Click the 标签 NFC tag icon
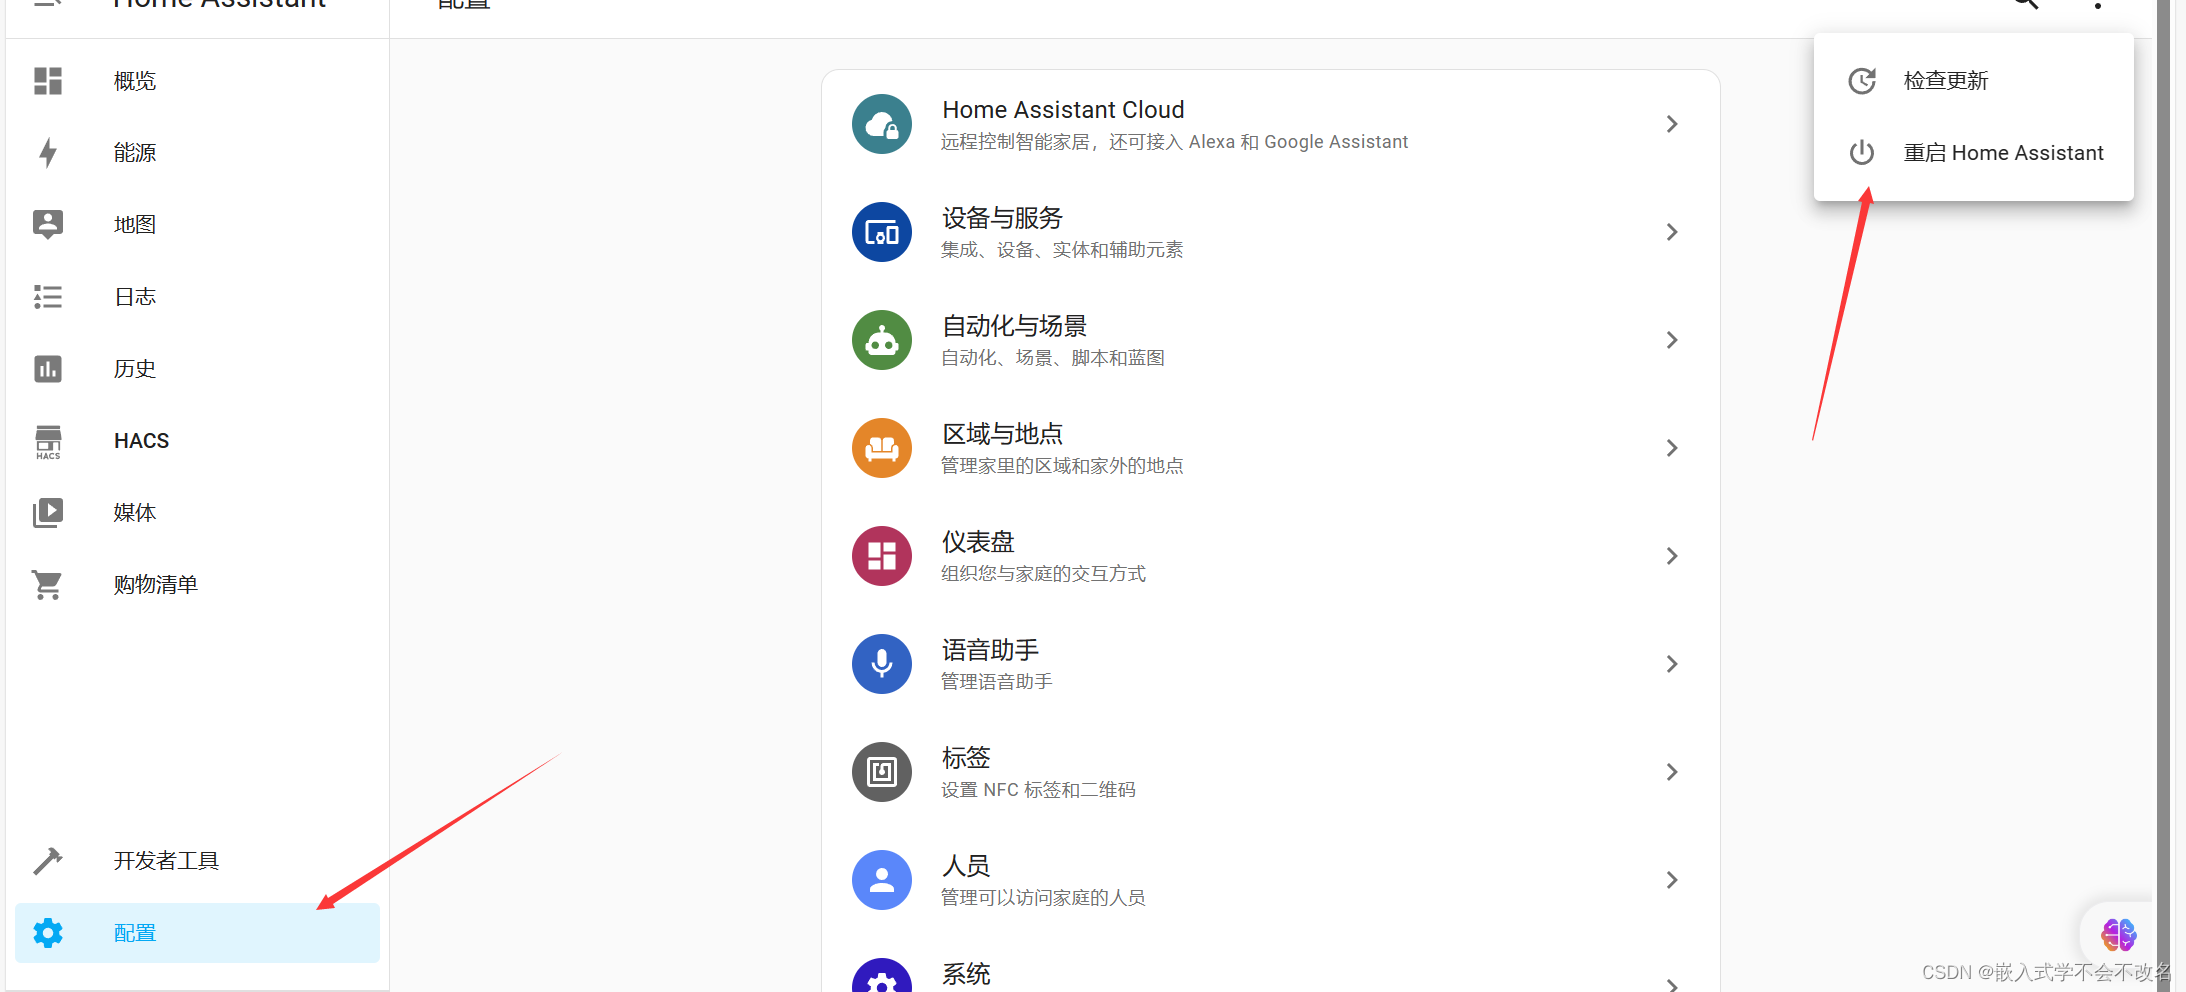2186x992 pixels. pos(882,772)
